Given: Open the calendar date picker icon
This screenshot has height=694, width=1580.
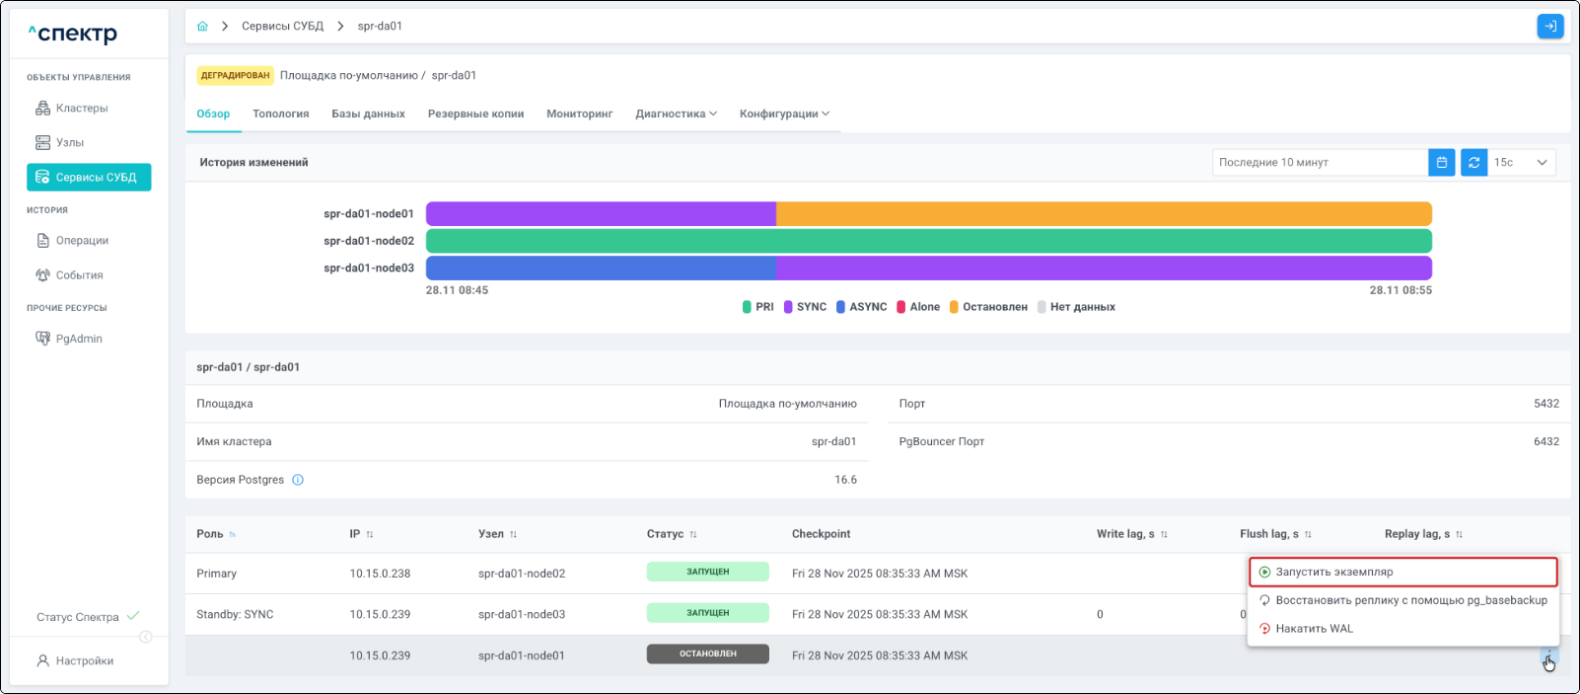Looking at the screenshot, I should (x=1441, y=162).
